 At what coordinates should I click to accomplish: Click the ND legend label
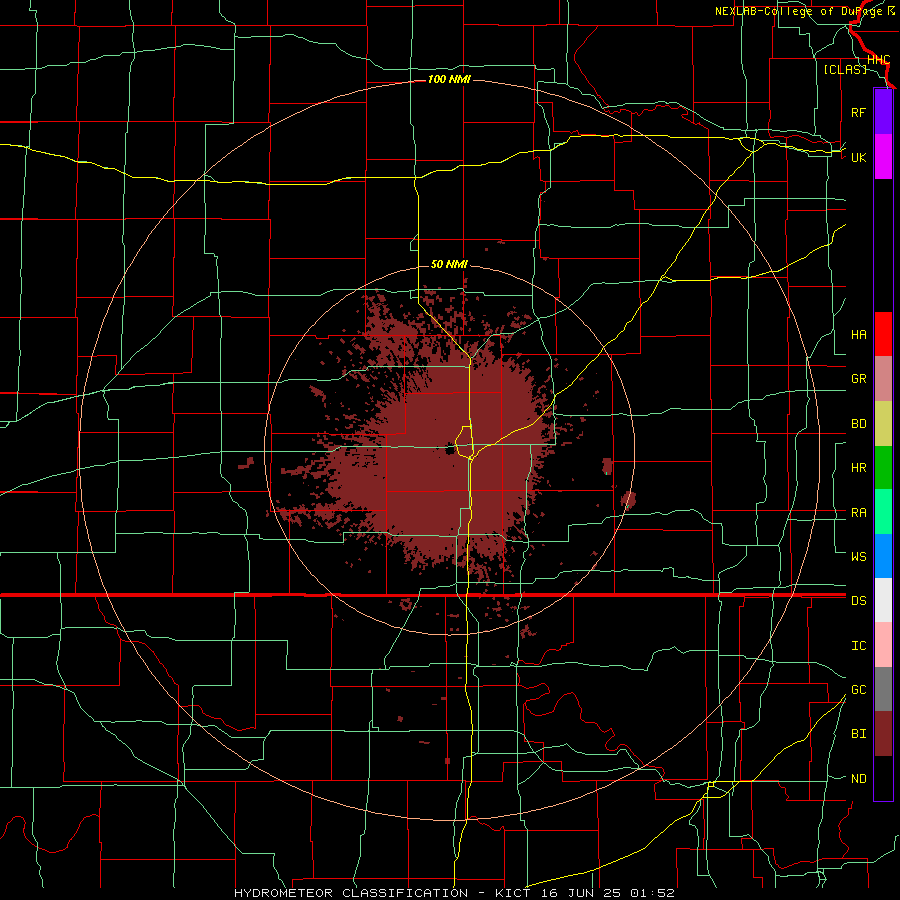point(859,779)
